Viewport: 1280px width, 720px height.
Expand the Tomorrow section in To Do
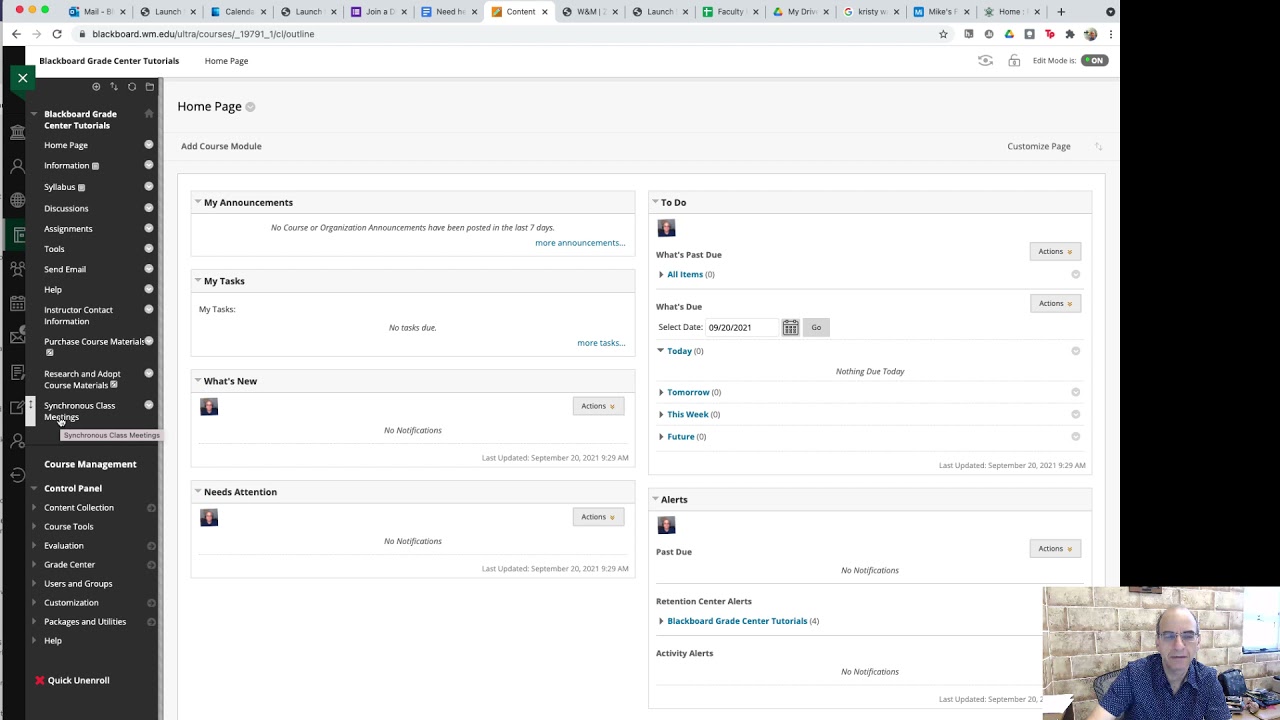coord(661,393)
